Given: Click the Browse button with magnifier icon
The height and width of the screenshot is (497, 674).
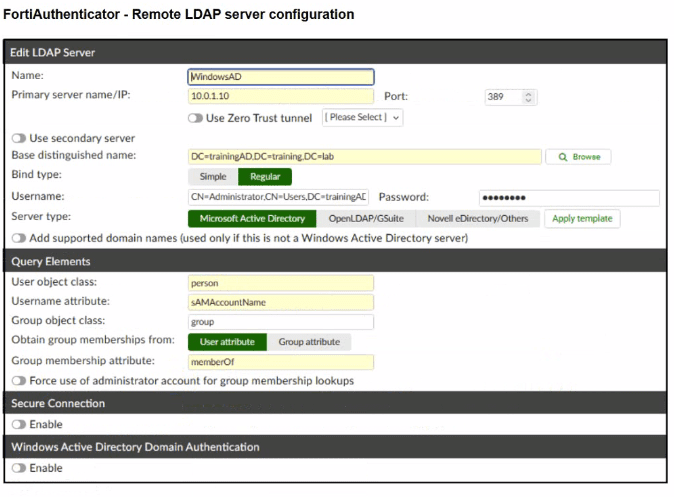Looking at the screenshot, I should pyautogui.click(x=577, y=157).
